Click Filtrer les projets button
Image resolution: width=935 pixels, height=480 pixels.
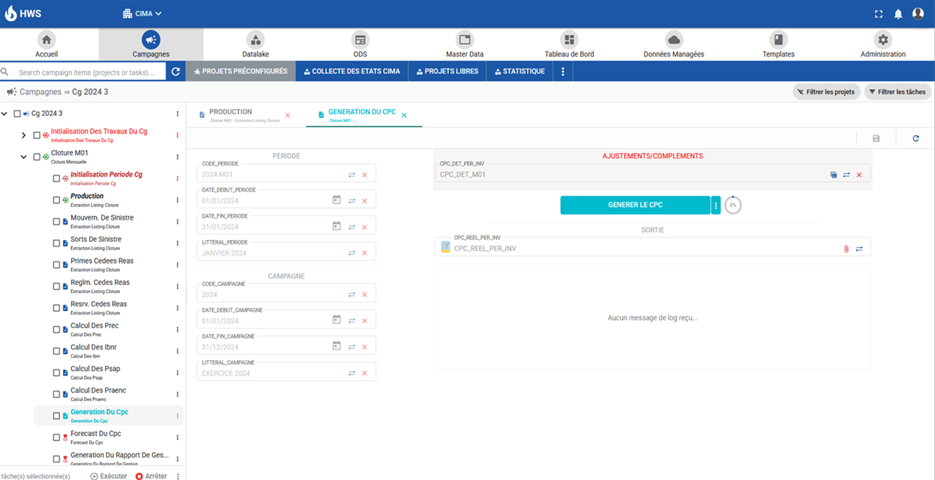click(826, 92)
